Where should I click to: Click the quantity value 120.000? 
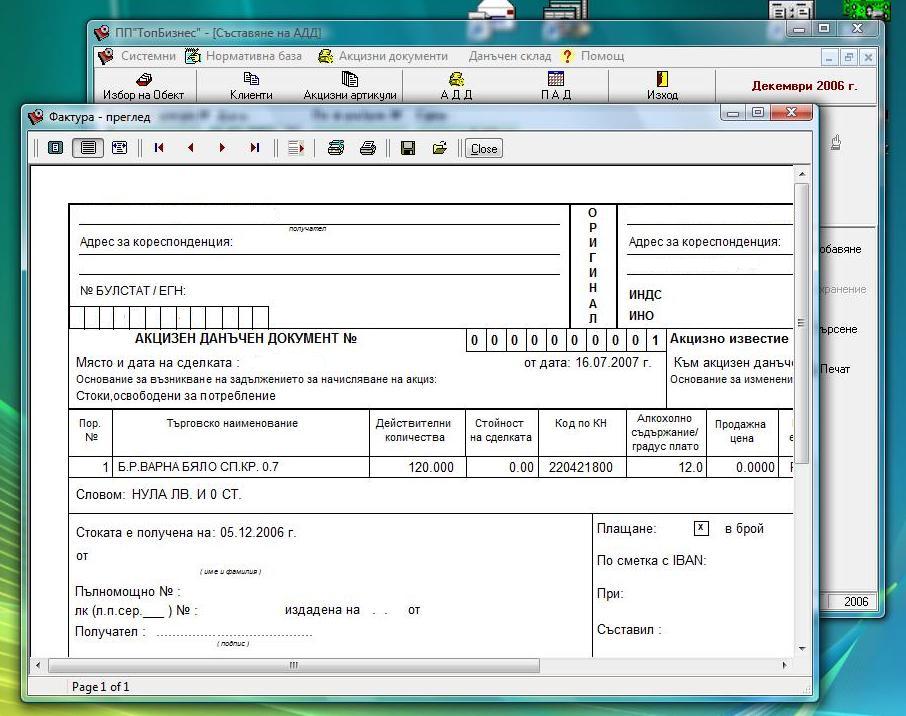pyautogui.click(x=430, y=468)
